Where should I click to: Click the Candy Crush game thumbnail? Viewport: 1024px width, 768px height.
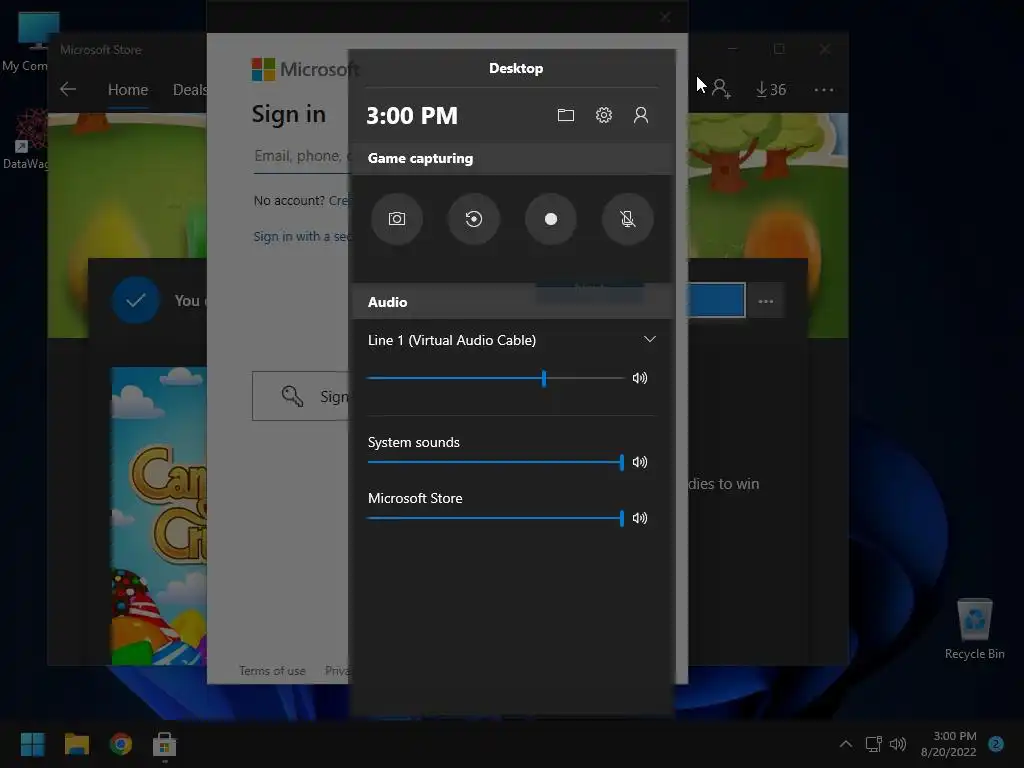coord(159,516)
